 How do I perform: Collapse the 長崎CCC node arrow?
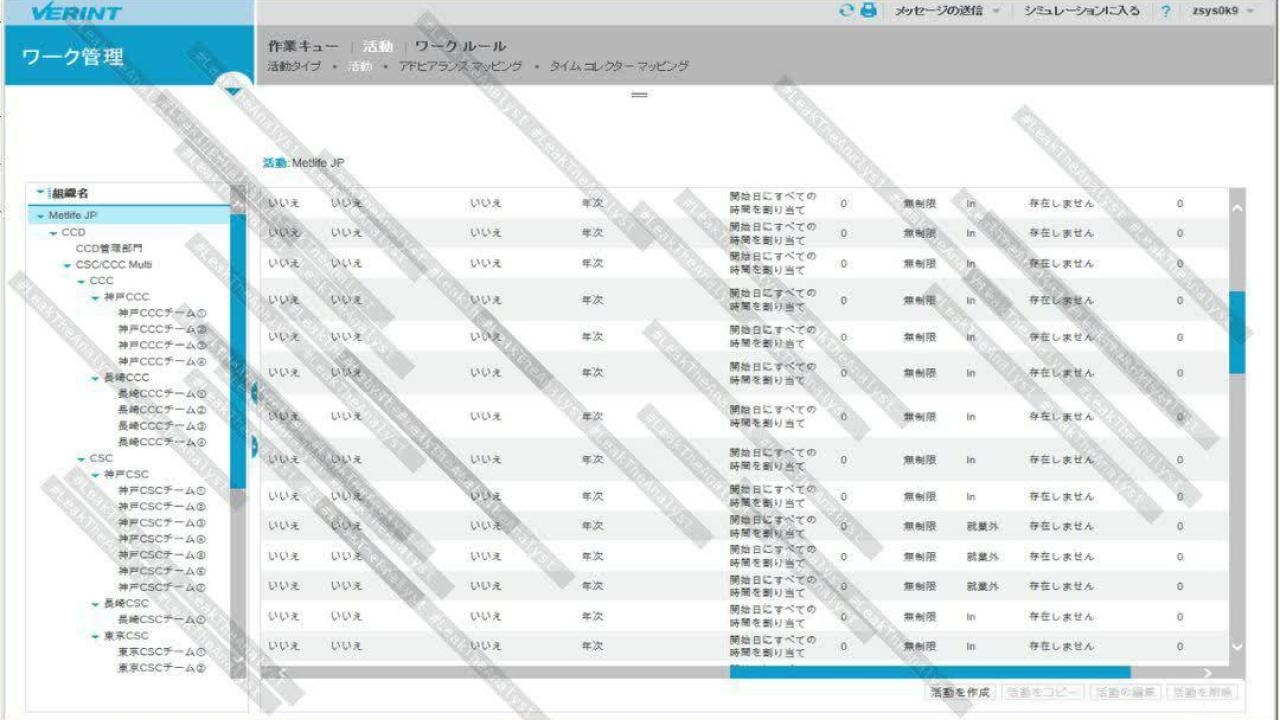coord(95,378)
